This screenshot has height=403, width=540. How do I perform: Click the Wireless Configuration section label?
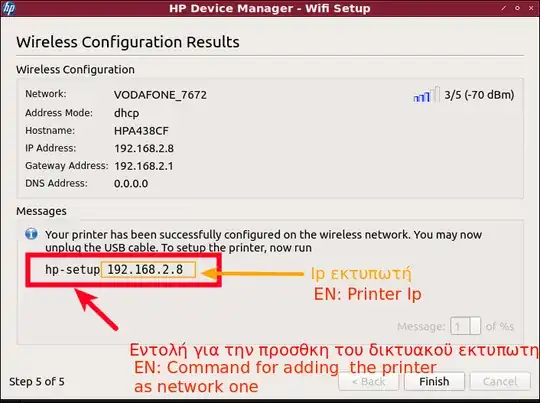point(75,70)
